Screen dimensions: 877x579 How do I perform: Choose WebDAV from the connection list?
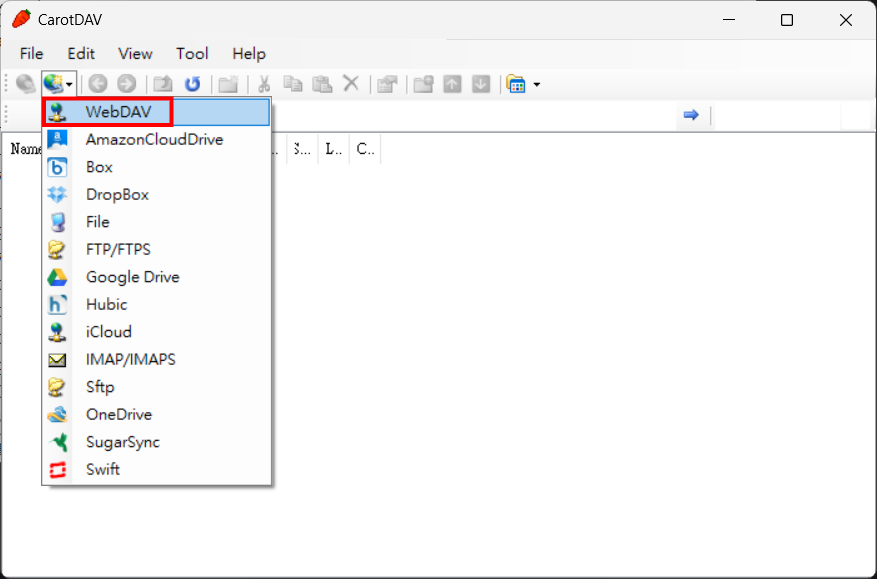coord(156,112)
